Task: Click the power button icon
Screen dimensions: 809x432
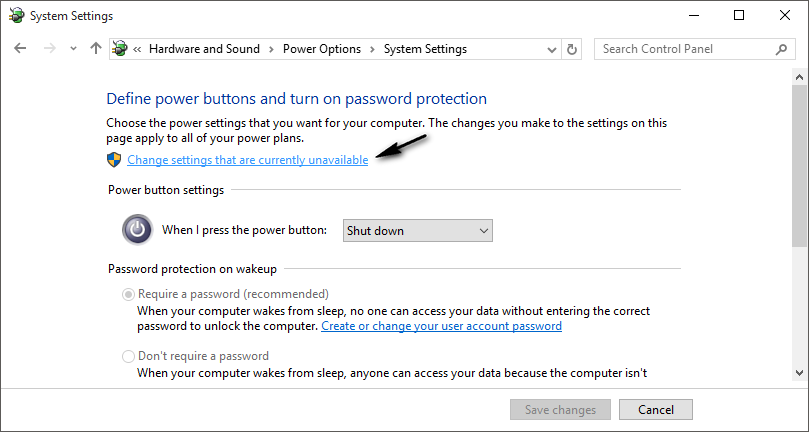Action: [137, 230]
